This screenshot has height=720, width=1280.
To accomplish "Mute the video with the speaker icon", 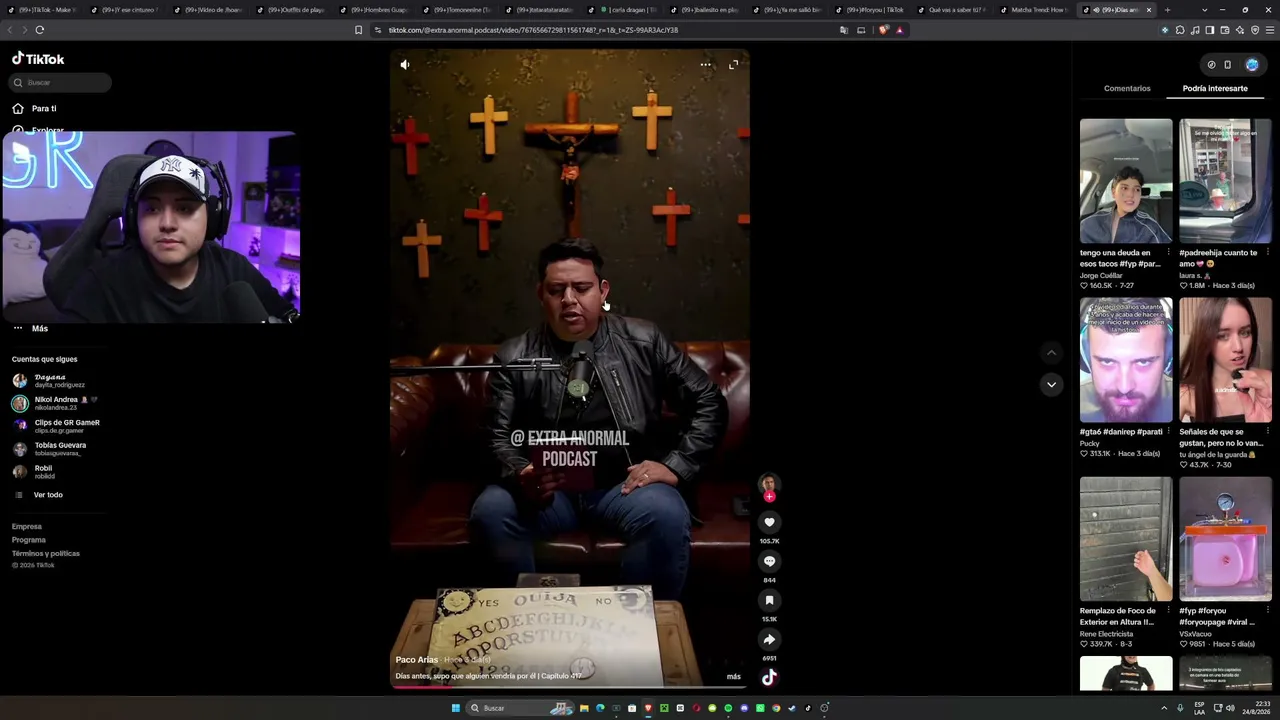I will pyautogui.click(x=405, y=64).
